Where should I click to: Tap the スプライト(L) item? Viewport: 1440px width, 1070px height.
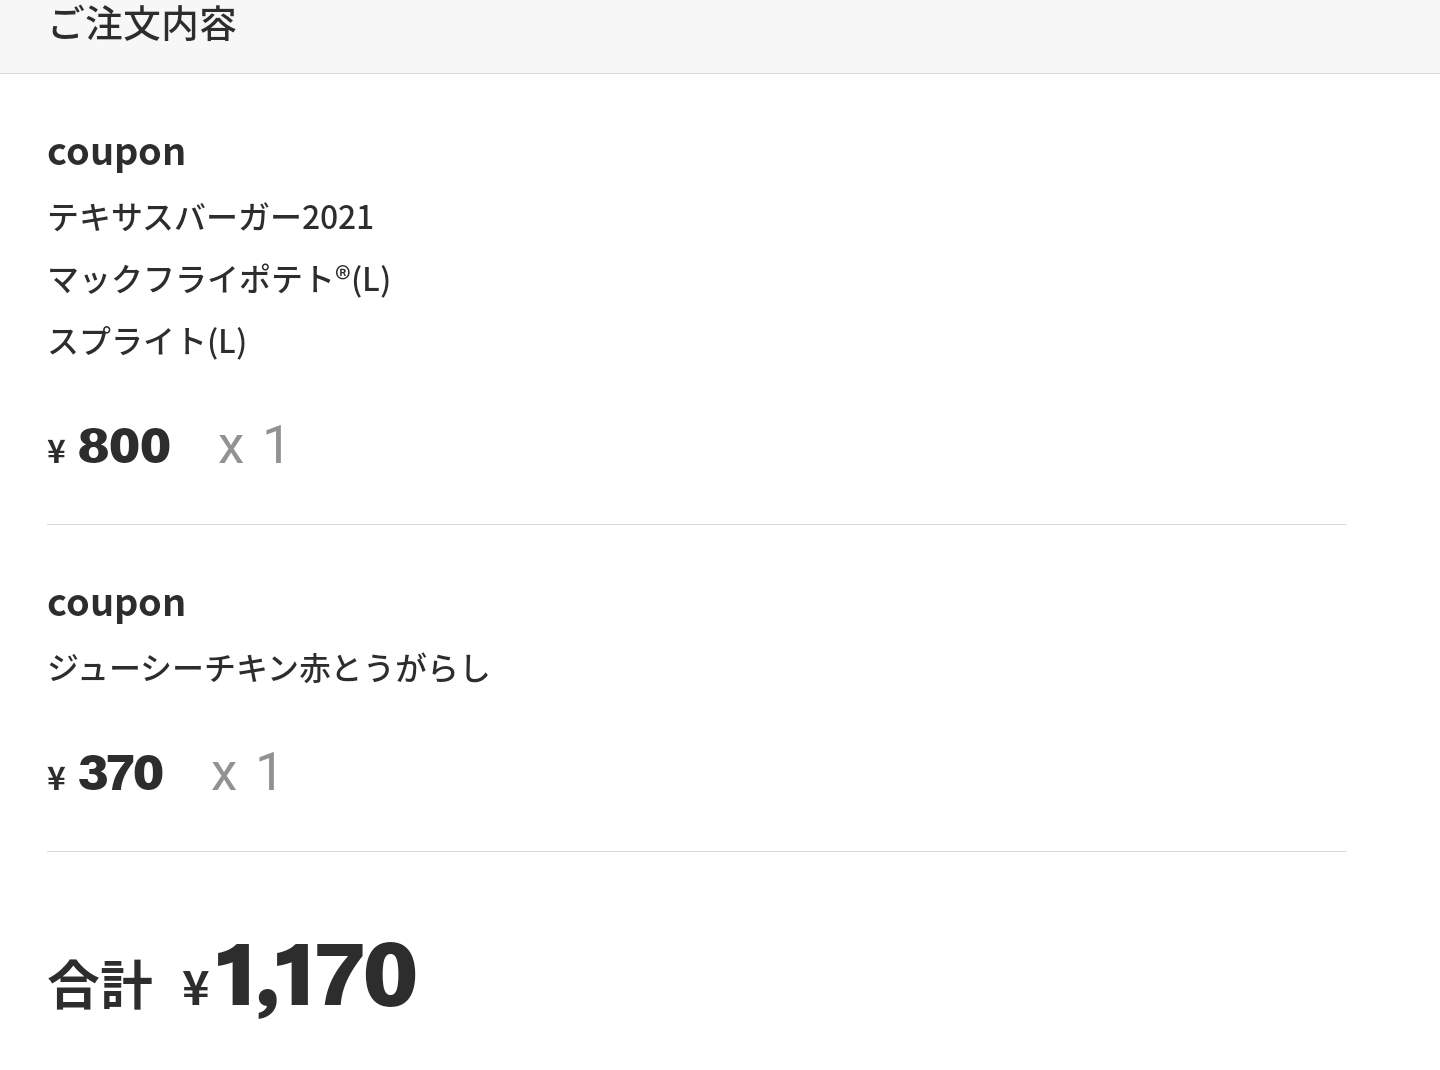pos(146,341)
